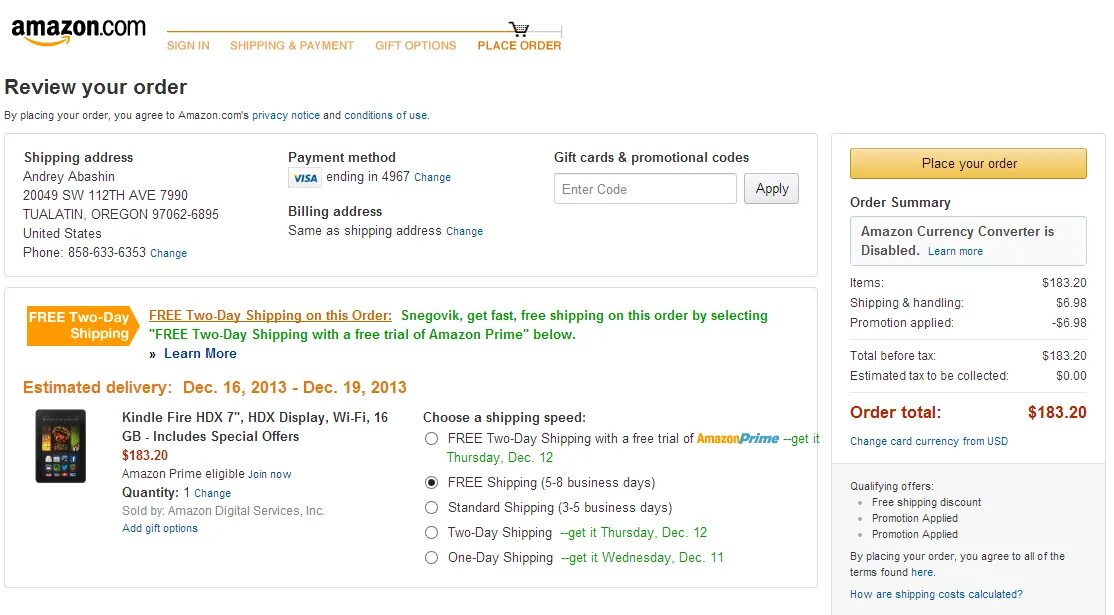The height and width of the screenshot is (615, 1114).
Task: Open Learn More about free shipping
Action: click(200, 354)
